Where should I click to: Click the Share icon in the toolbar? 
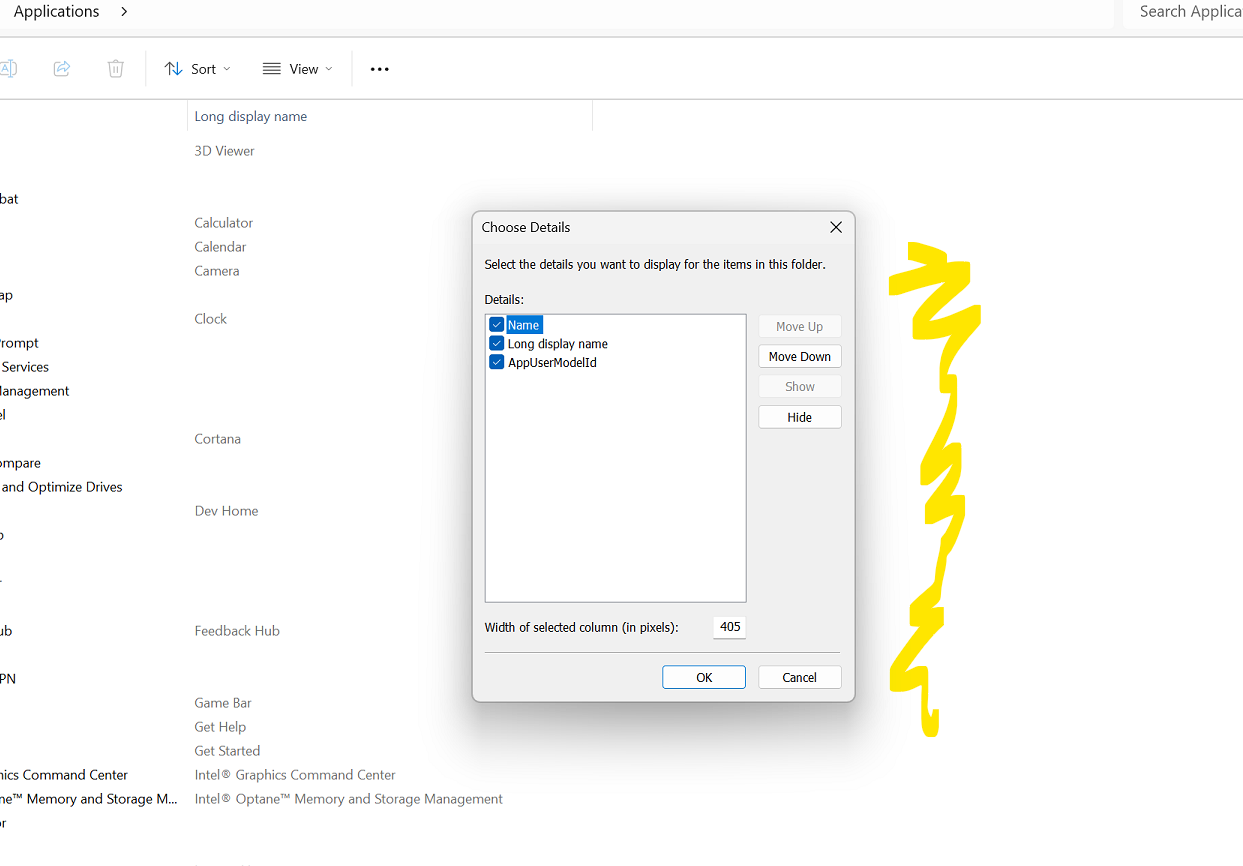click(x=62, y=68)
